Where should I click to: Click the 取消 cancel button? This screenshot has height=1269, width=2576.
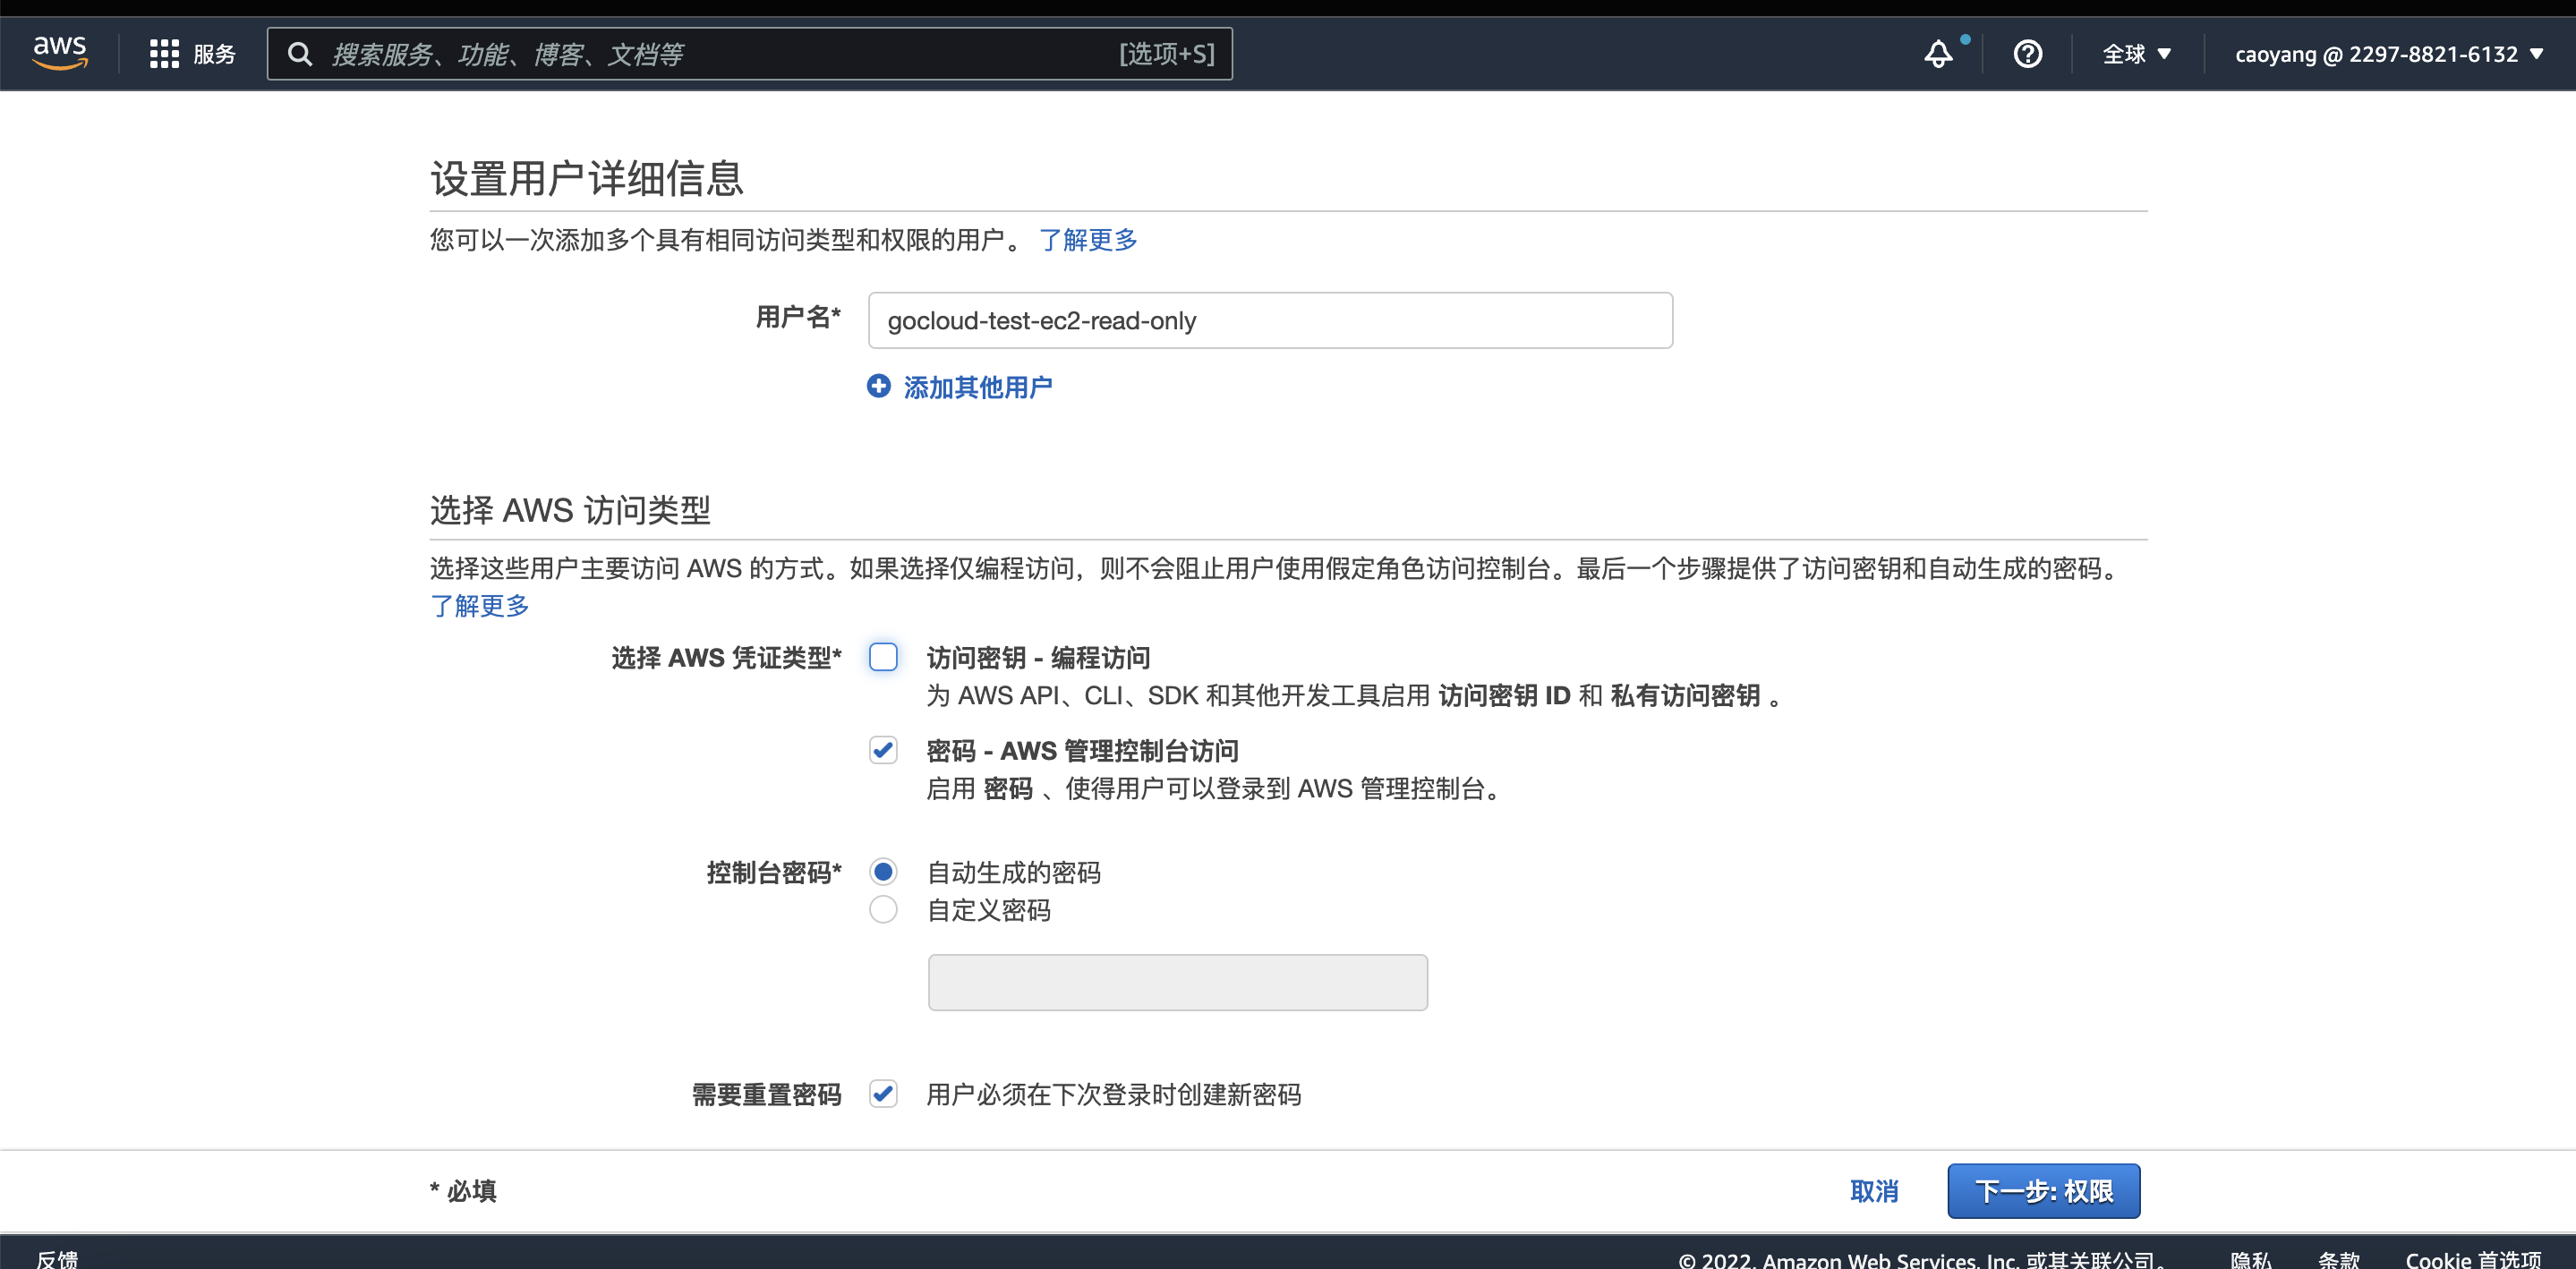(x=1873, y=1191)
